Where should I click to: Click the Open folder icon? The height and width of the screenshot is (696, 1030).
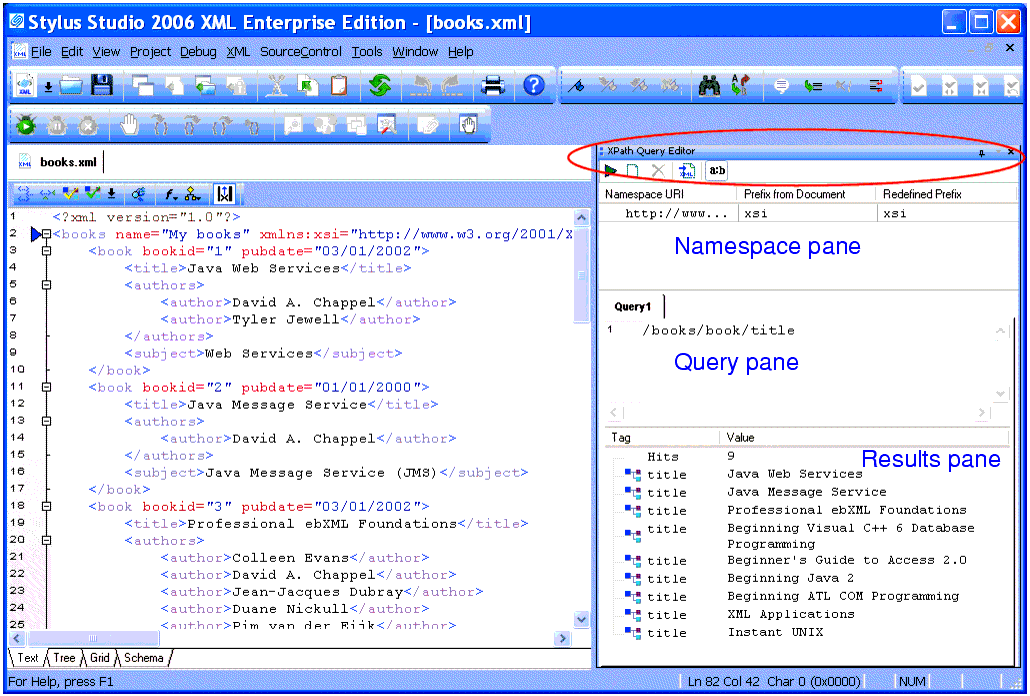pos(70,86)
